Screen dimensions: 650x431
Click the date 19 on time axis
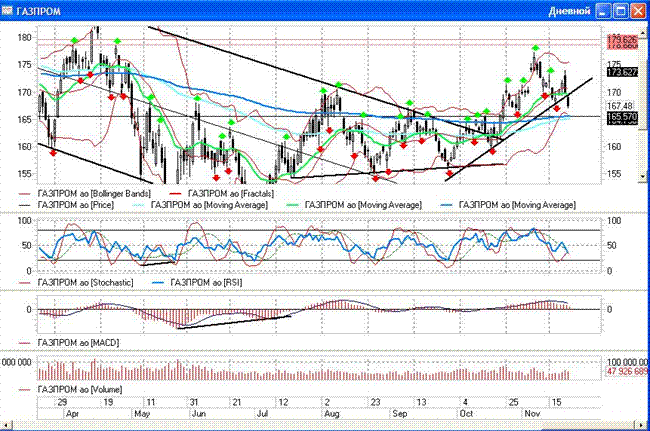(x=108, y=402)
